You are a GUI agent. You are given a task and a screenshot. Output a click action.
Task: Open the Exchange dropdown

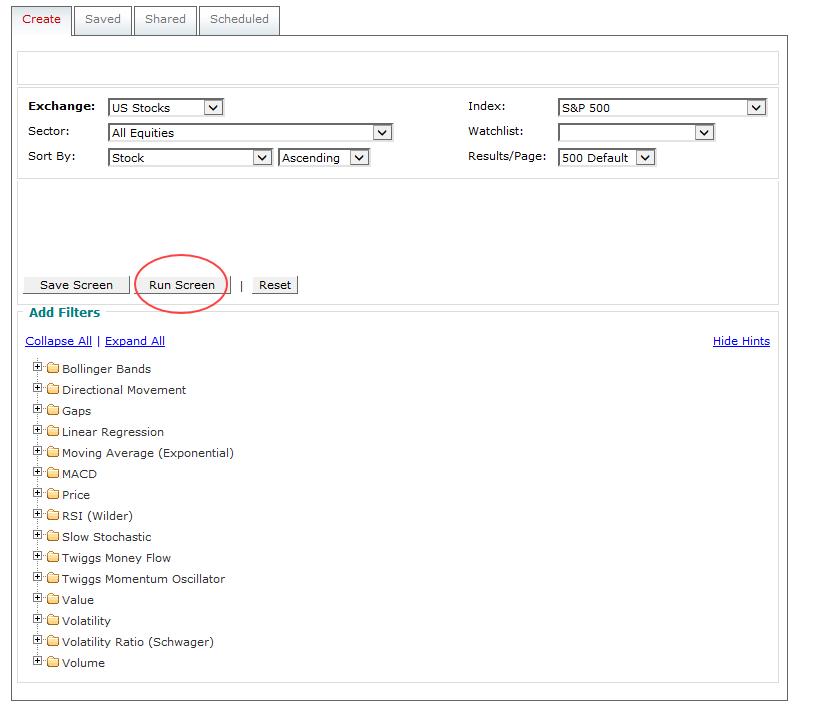pos(165,108)
